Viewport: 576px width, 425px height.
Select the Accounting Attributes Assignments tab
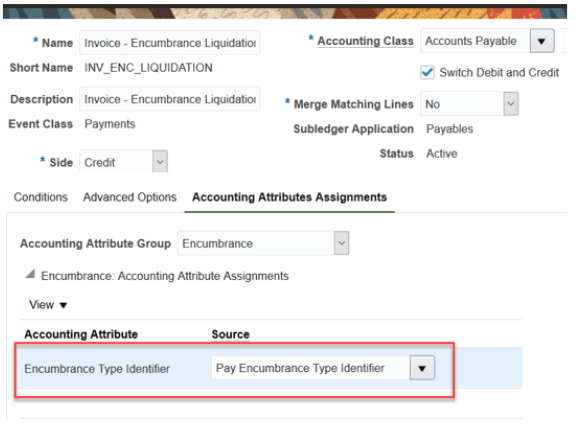pyautogui.click(x=289, y=197)
